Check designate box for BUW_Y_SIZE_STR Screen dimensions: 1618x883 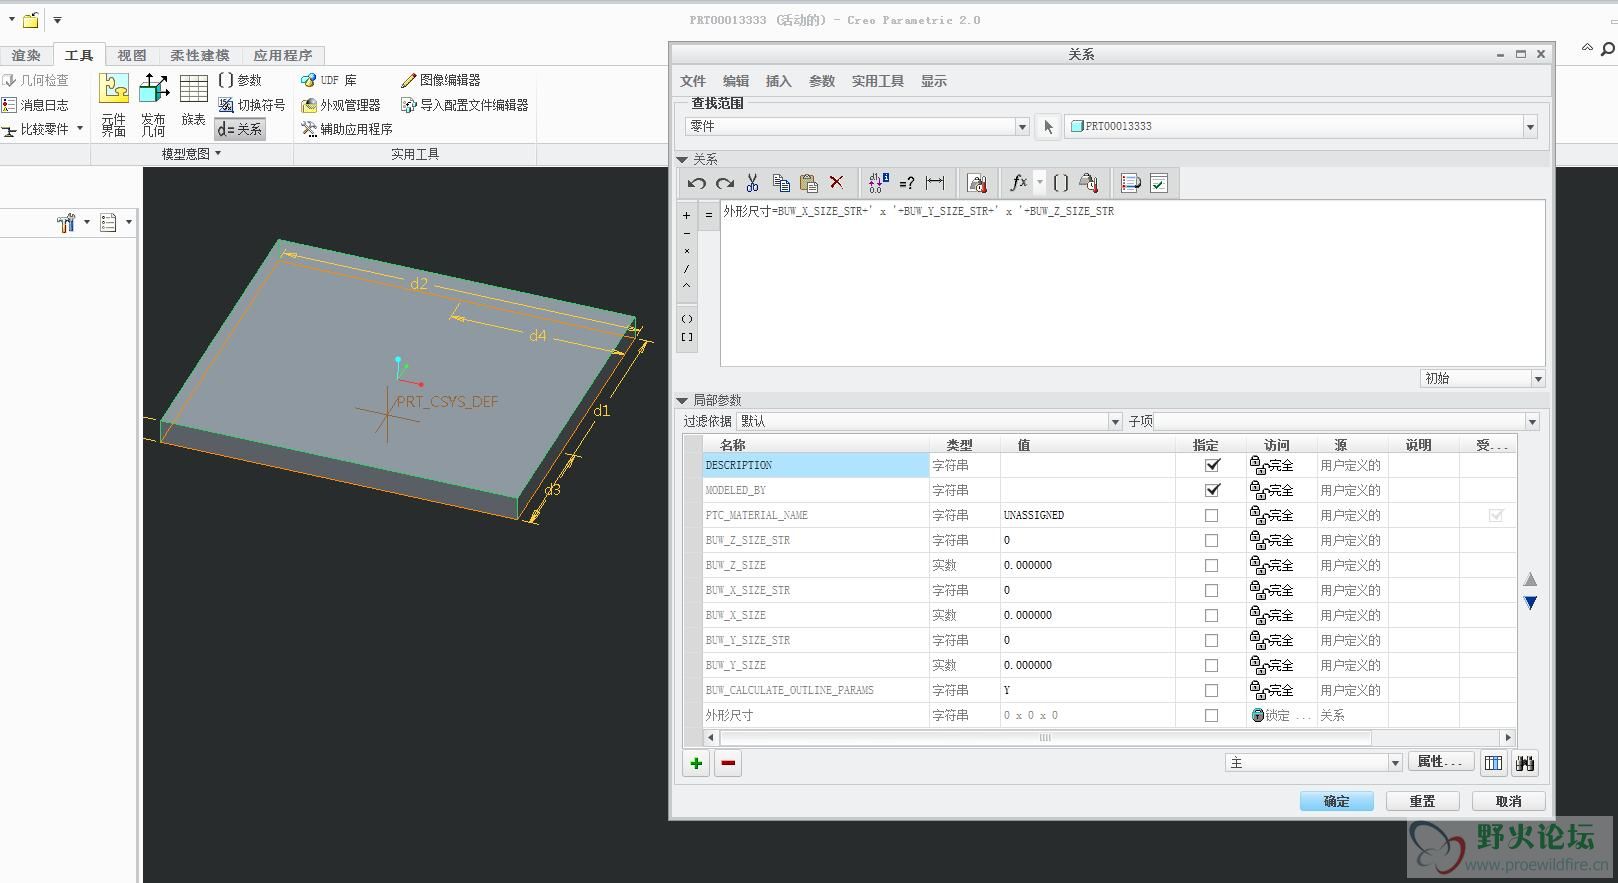point(1212,640)
